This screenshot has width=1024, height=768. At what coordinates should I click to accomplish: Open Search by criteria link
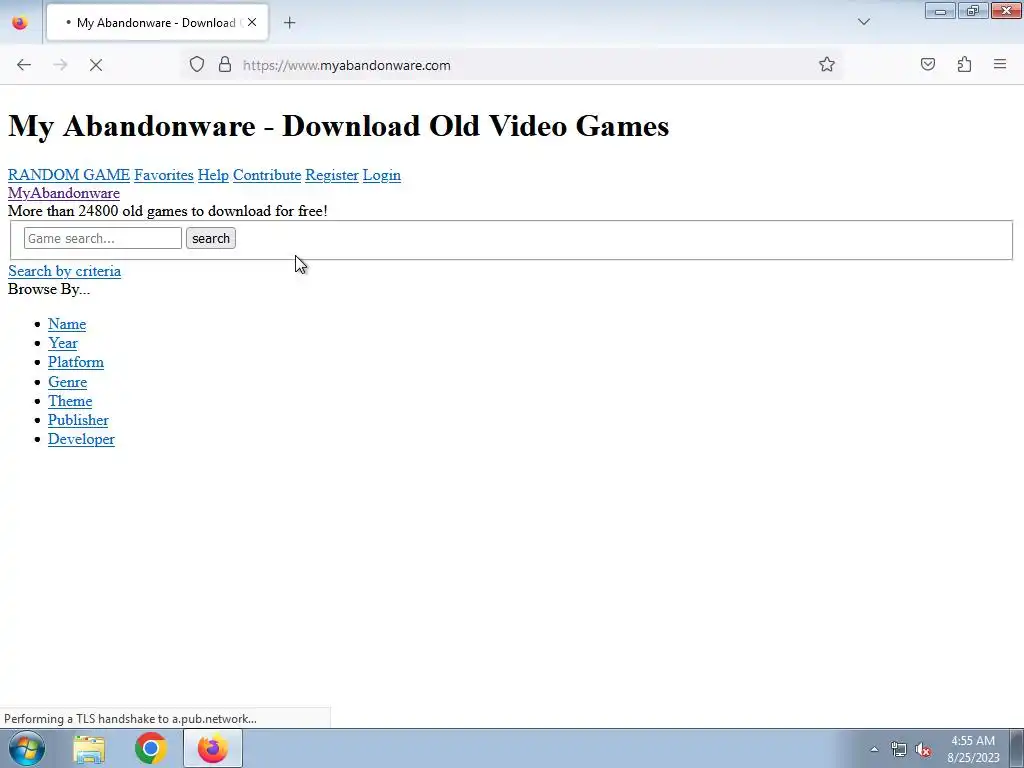point(65,271)
